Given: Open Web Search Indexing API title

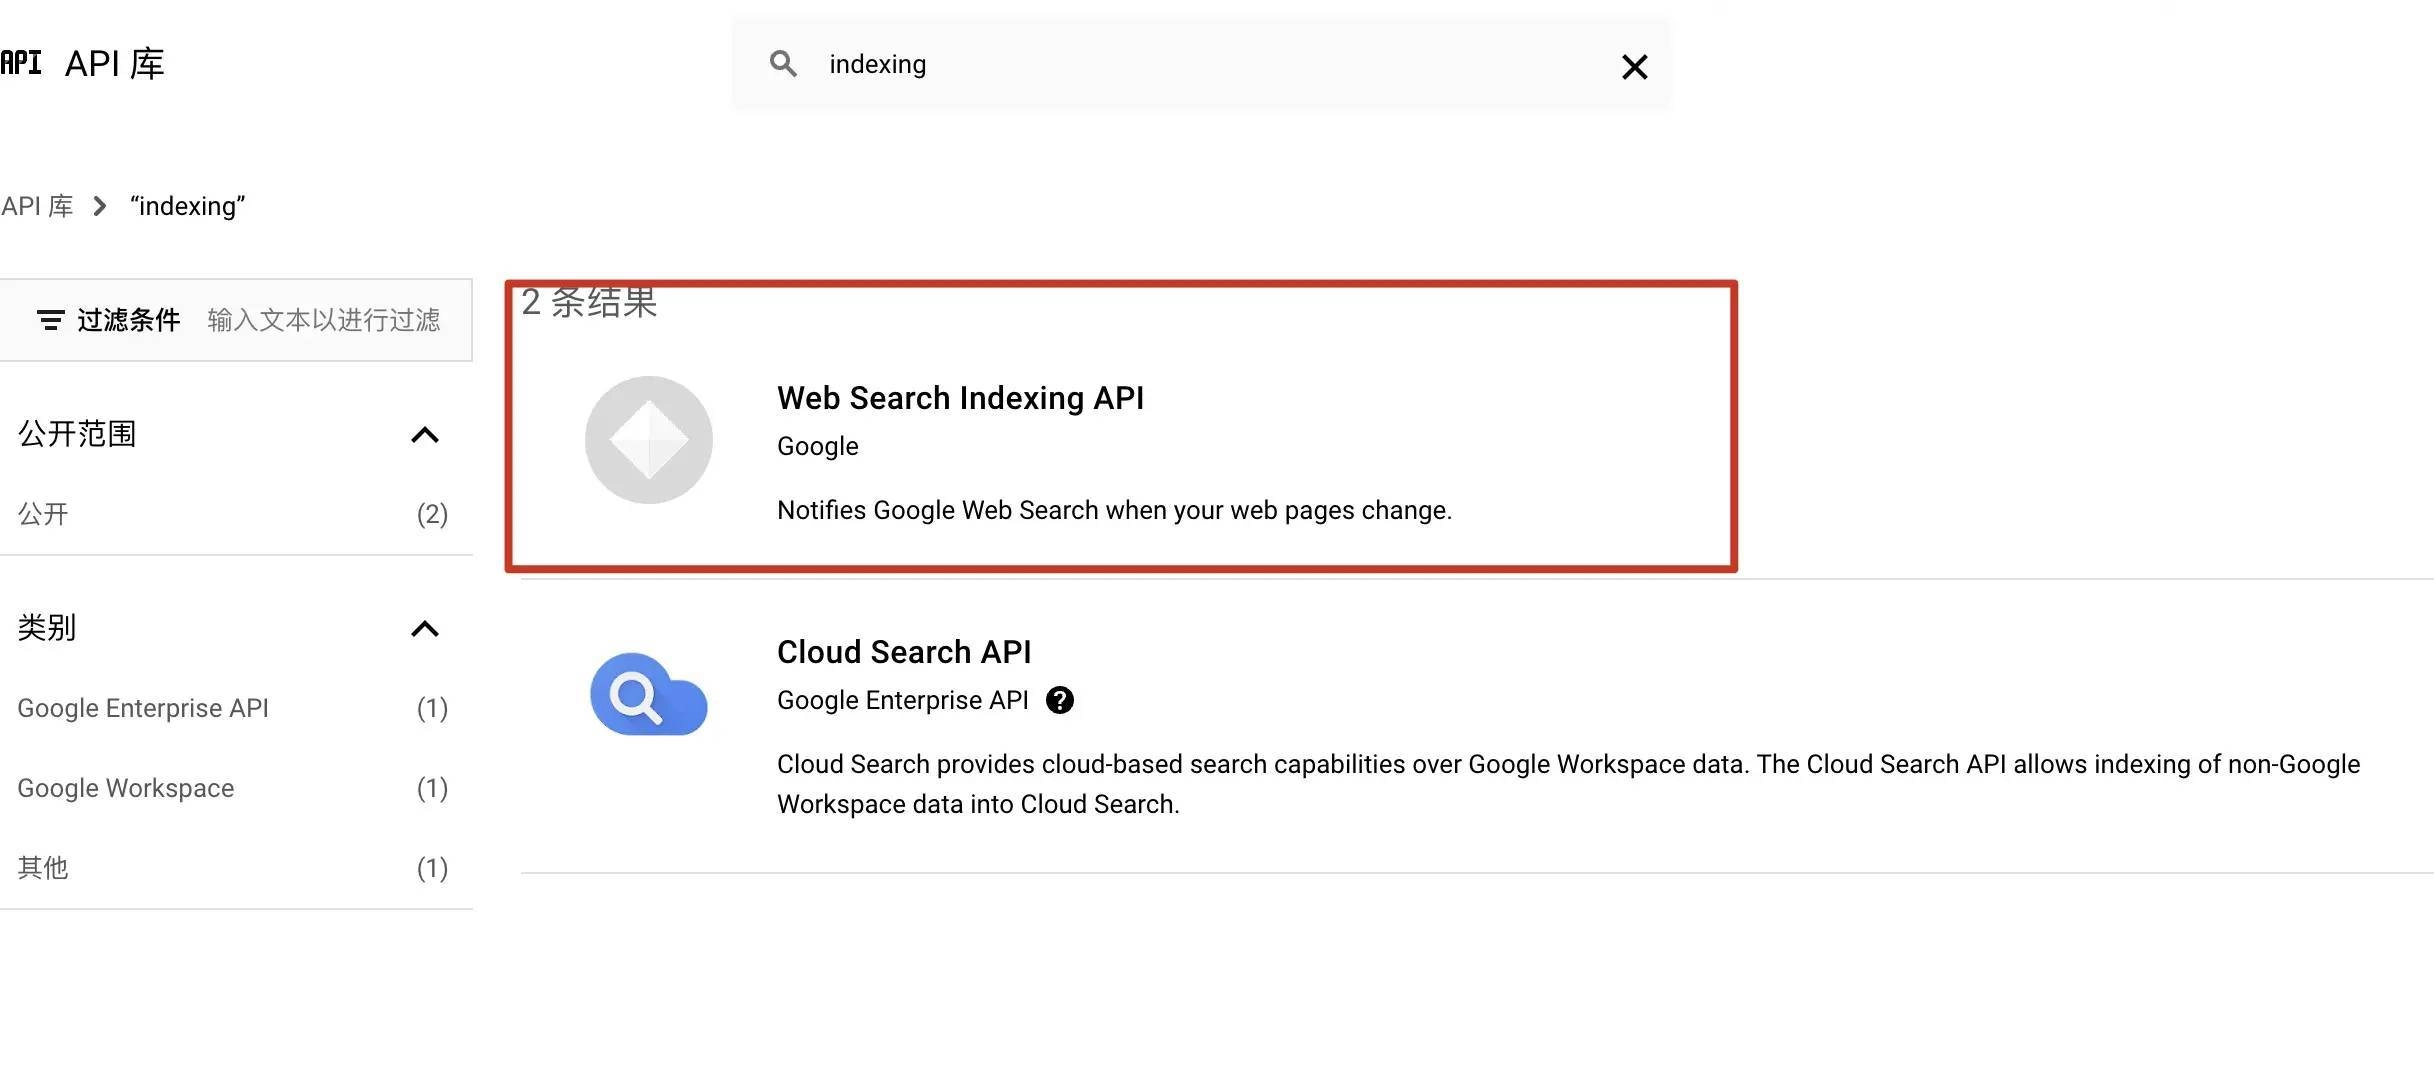Looking at the screenshot, I should click(x=960, y=398).
